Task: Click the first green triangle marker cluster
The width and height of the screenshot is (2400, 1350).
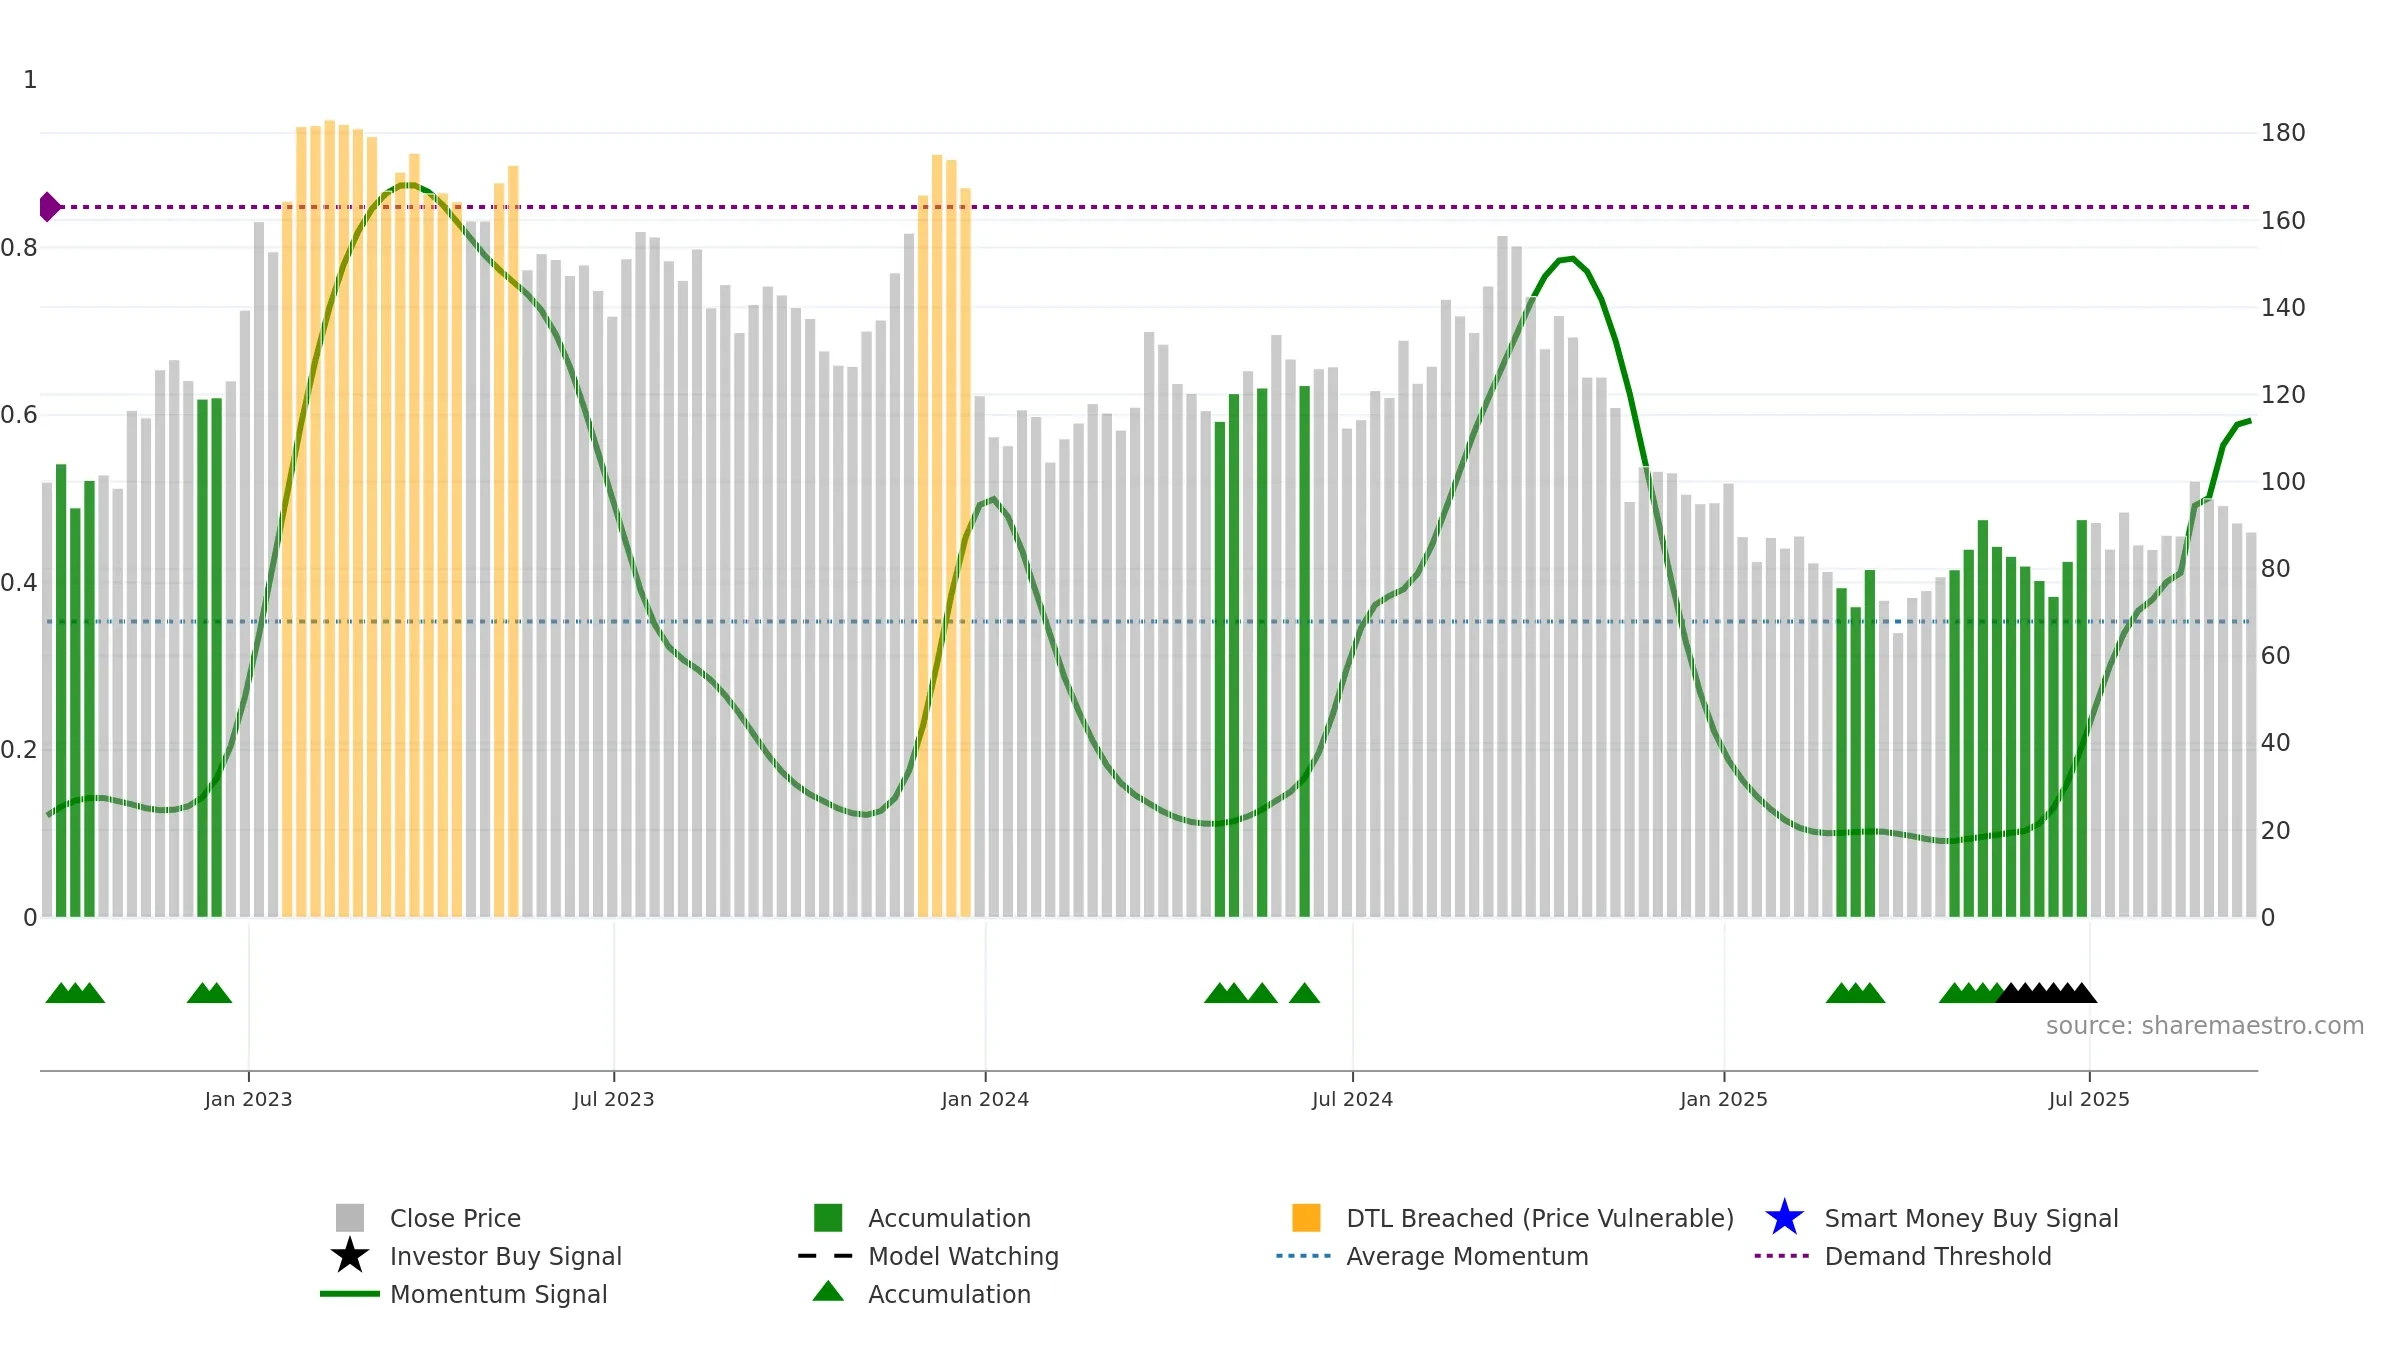Action: point(75,993)
